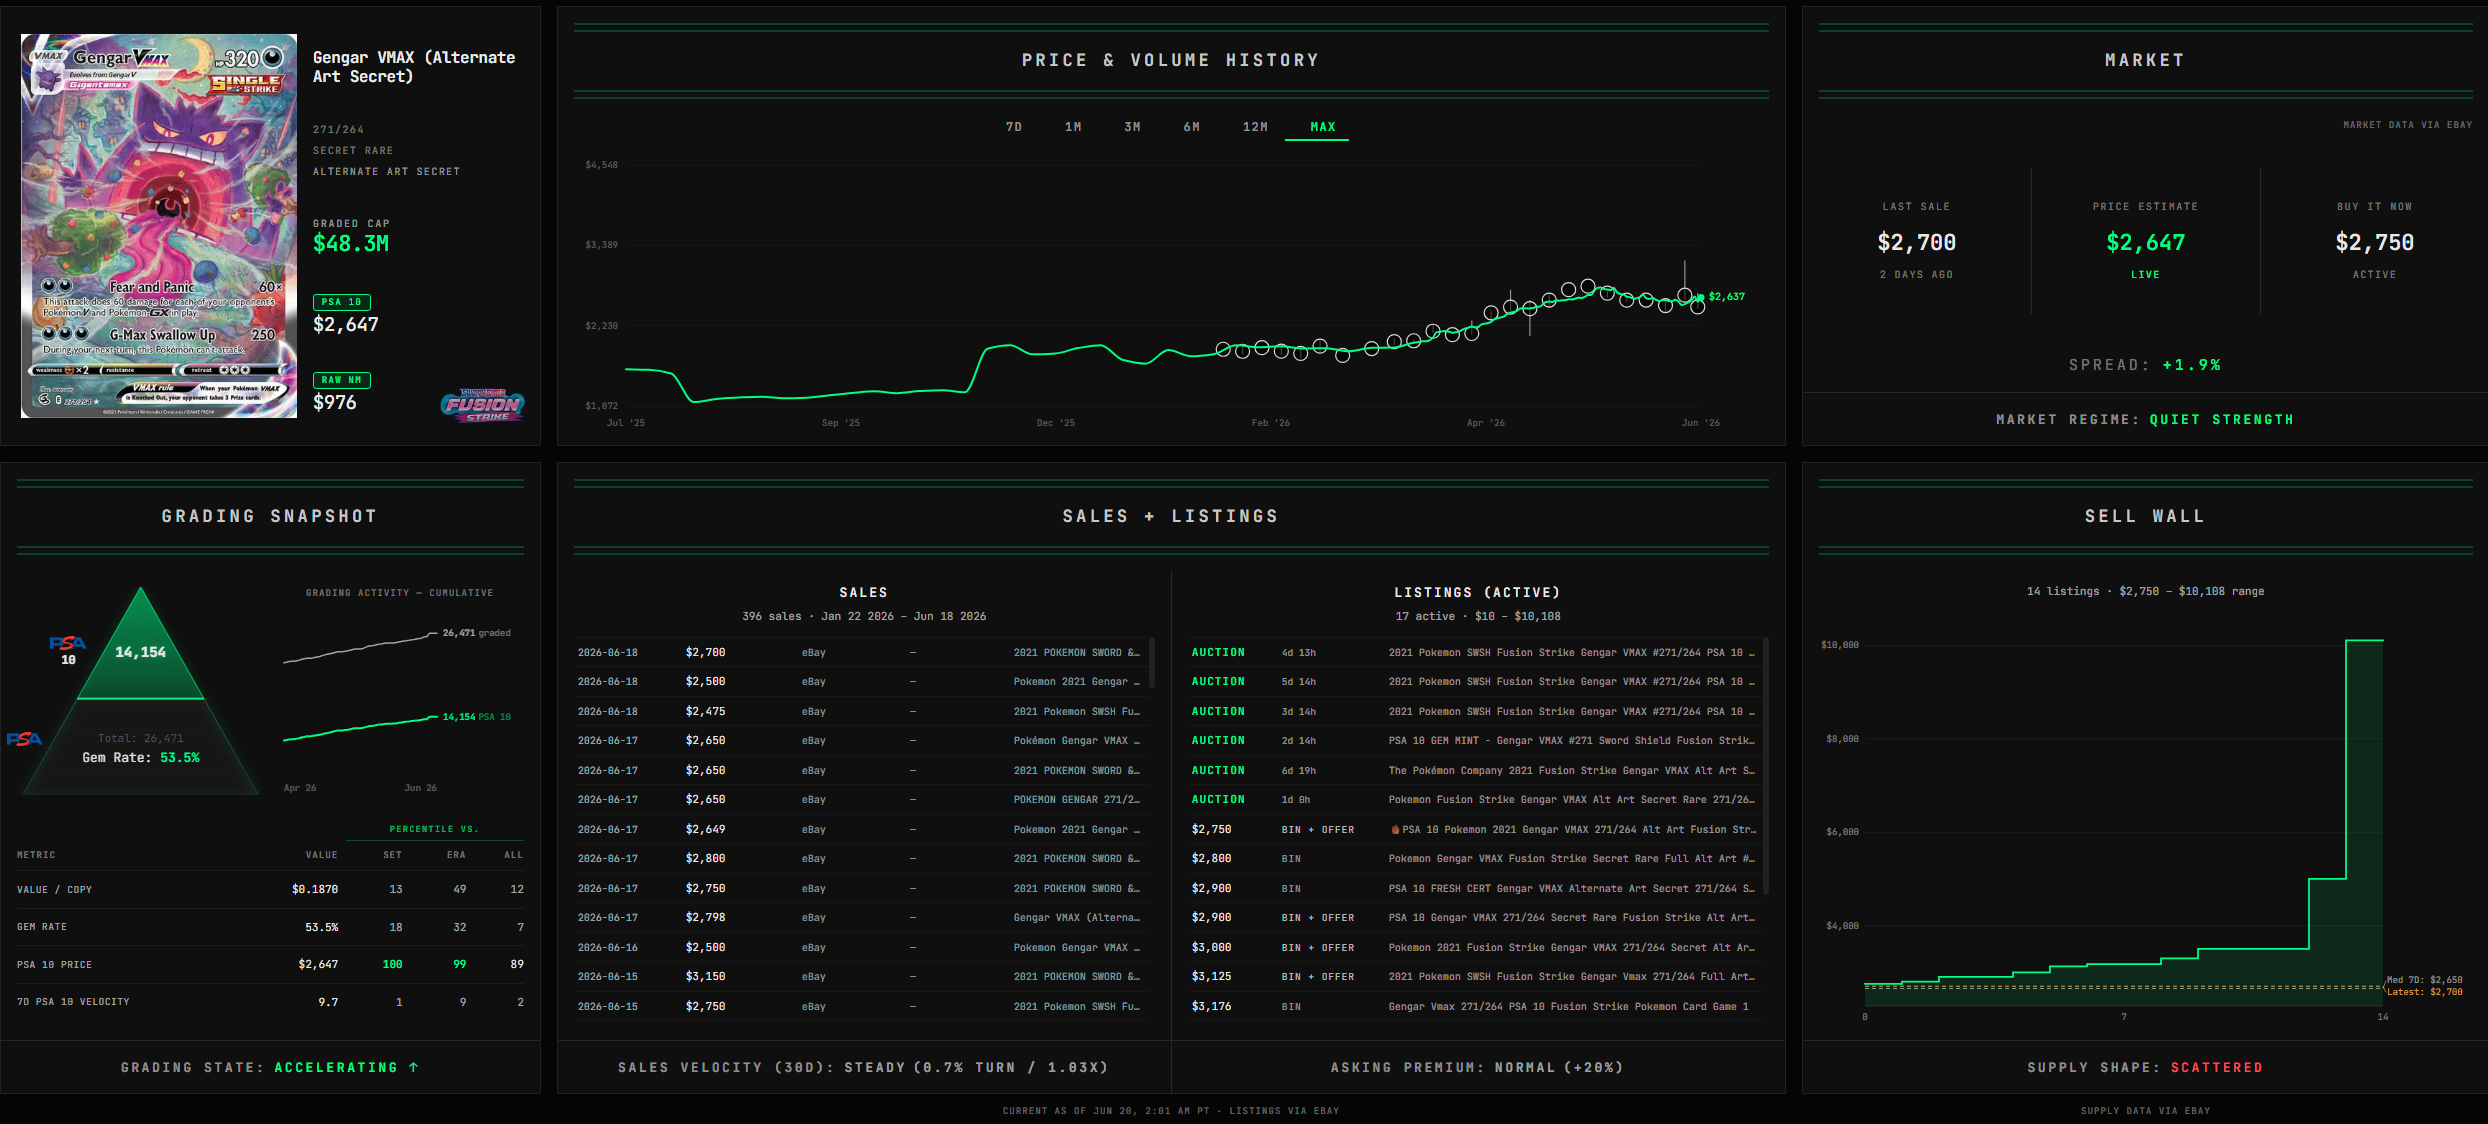Select the RAW NM grade badge
Screen dimensions: 2488x1124
[x=342, y=380]
